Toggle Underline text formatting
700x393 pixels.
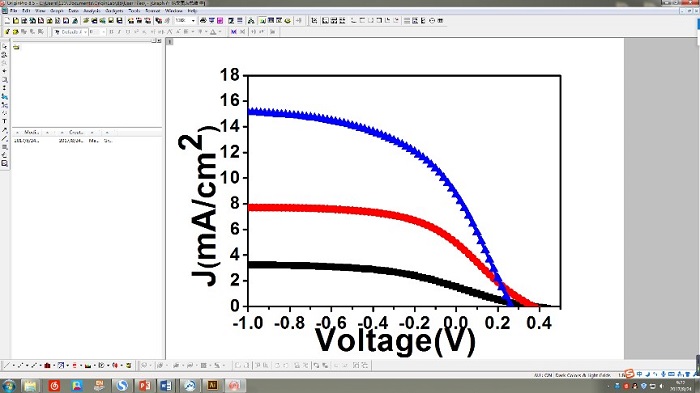tap(128, 32)
